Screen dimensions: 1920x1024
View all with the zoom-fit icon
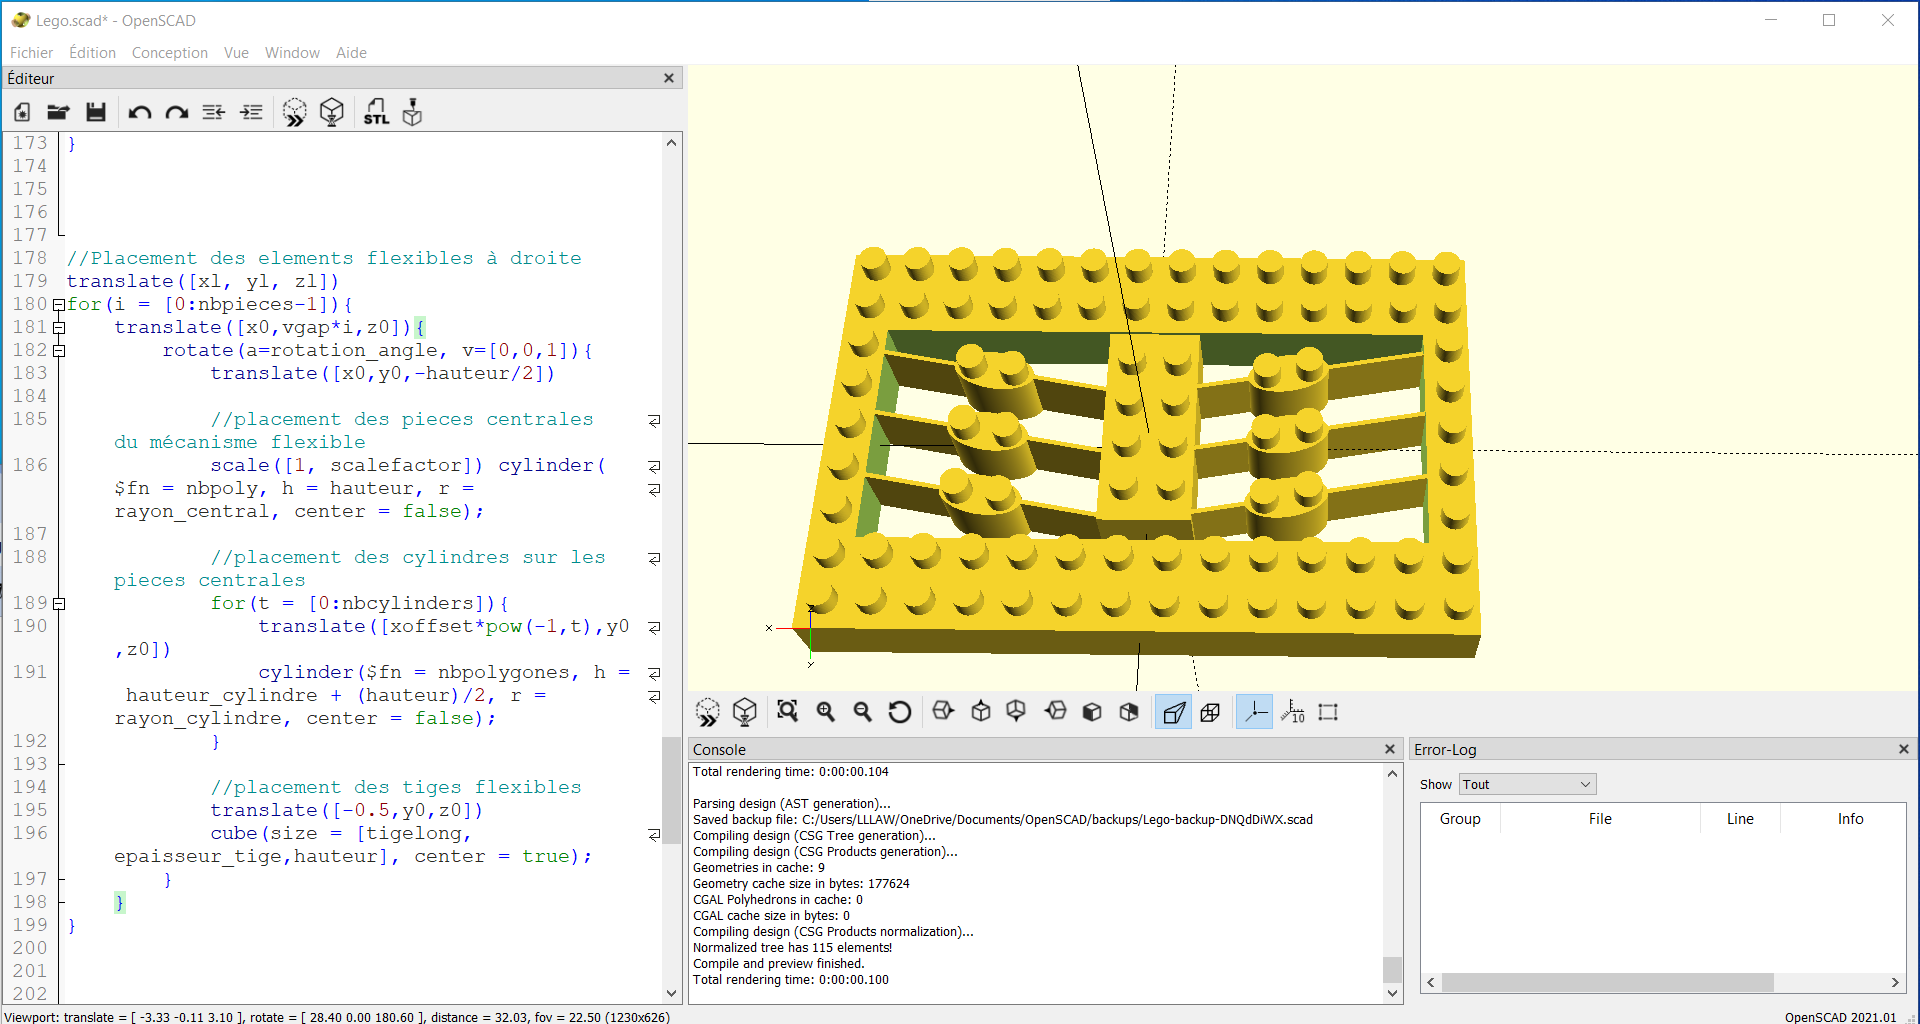point(788,712)
